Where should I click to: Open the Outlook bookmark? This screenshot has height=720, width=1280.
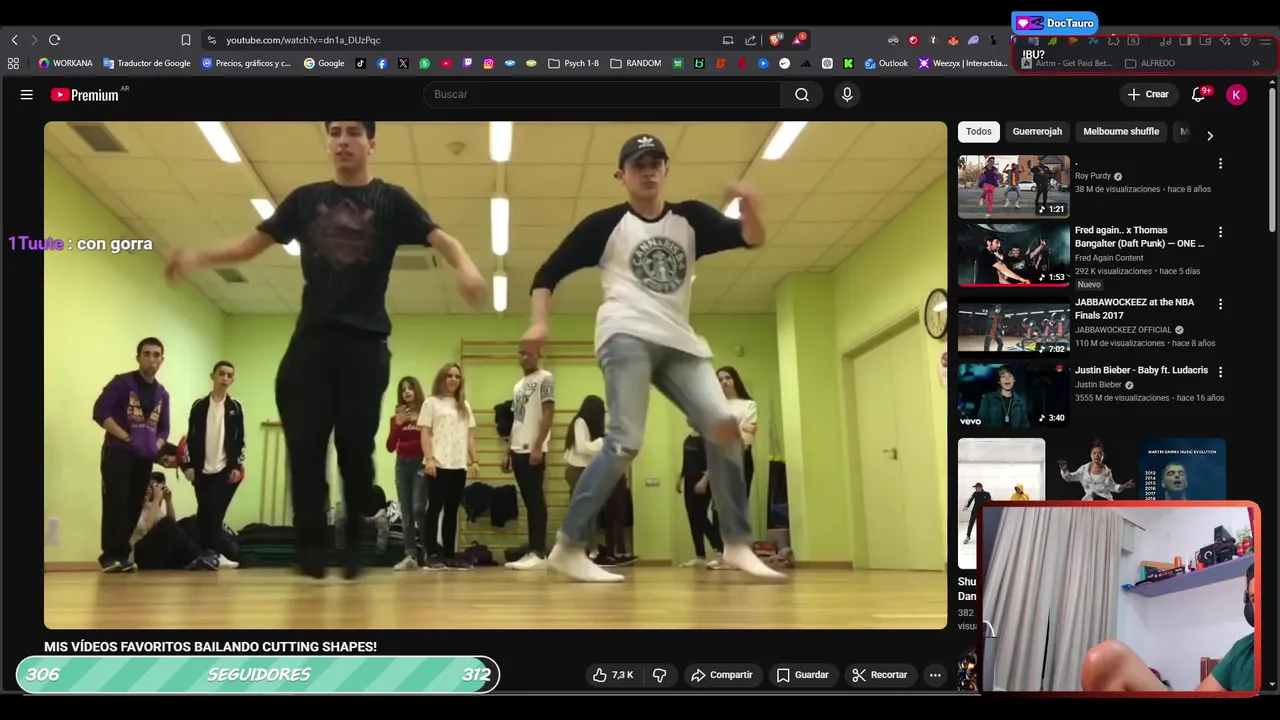(x=886, y=63)
